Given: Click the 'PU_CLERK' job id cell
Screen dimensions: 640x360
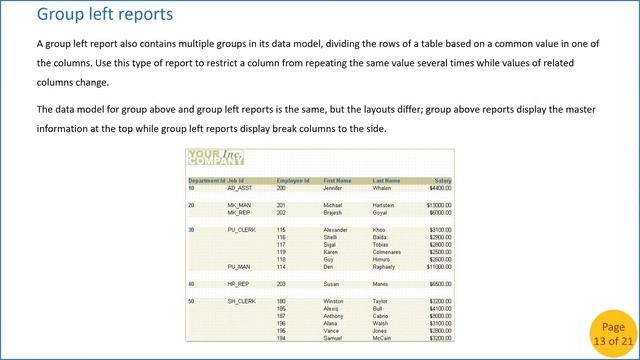Looking at the screenshot, I should point(242,230).
